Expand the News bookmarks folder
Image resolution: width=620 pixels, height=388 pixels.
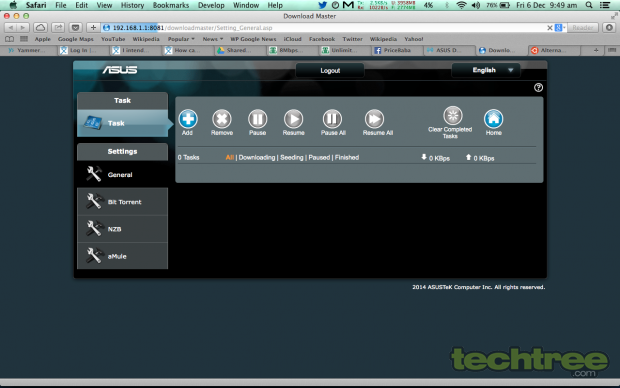tap(213, 39)
